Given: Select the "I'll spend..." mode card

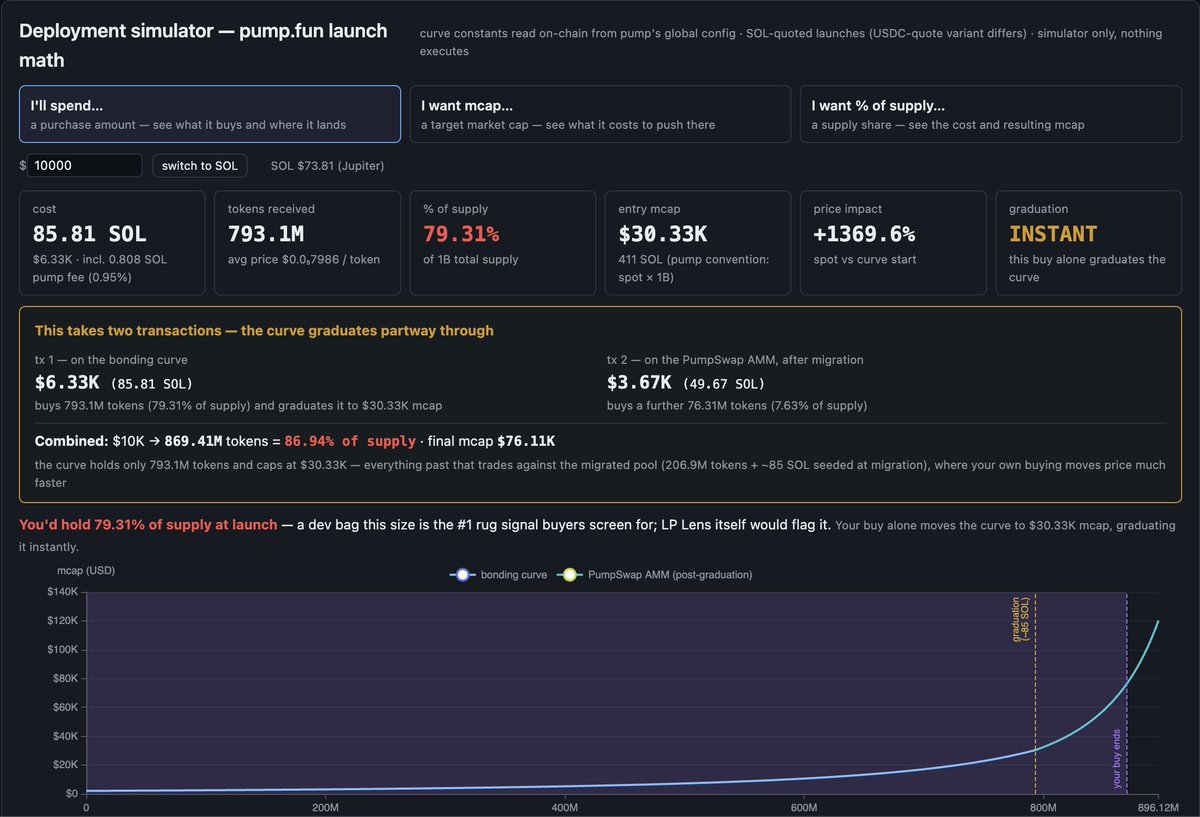Looking at the screenshot, I should [x=210, y=114].
